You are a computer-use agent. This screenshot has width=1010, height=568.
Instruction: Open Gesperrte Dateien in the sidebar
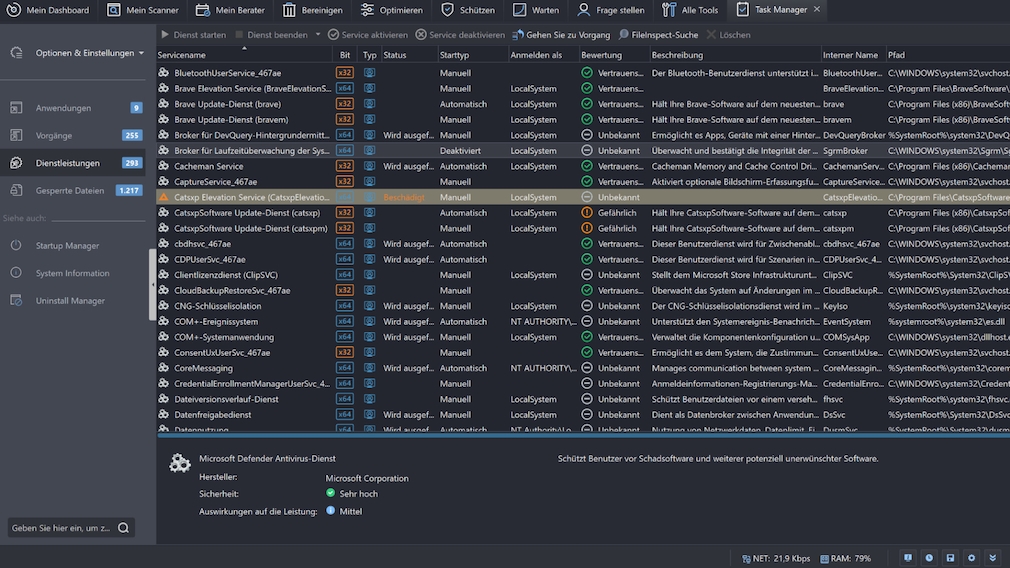pos(68,190)
